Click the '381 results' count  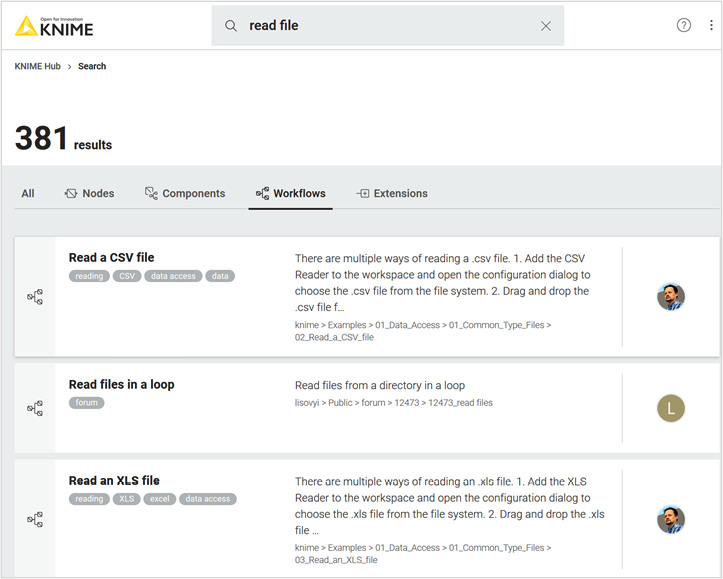pyautogui.click(x=63, y=139)
